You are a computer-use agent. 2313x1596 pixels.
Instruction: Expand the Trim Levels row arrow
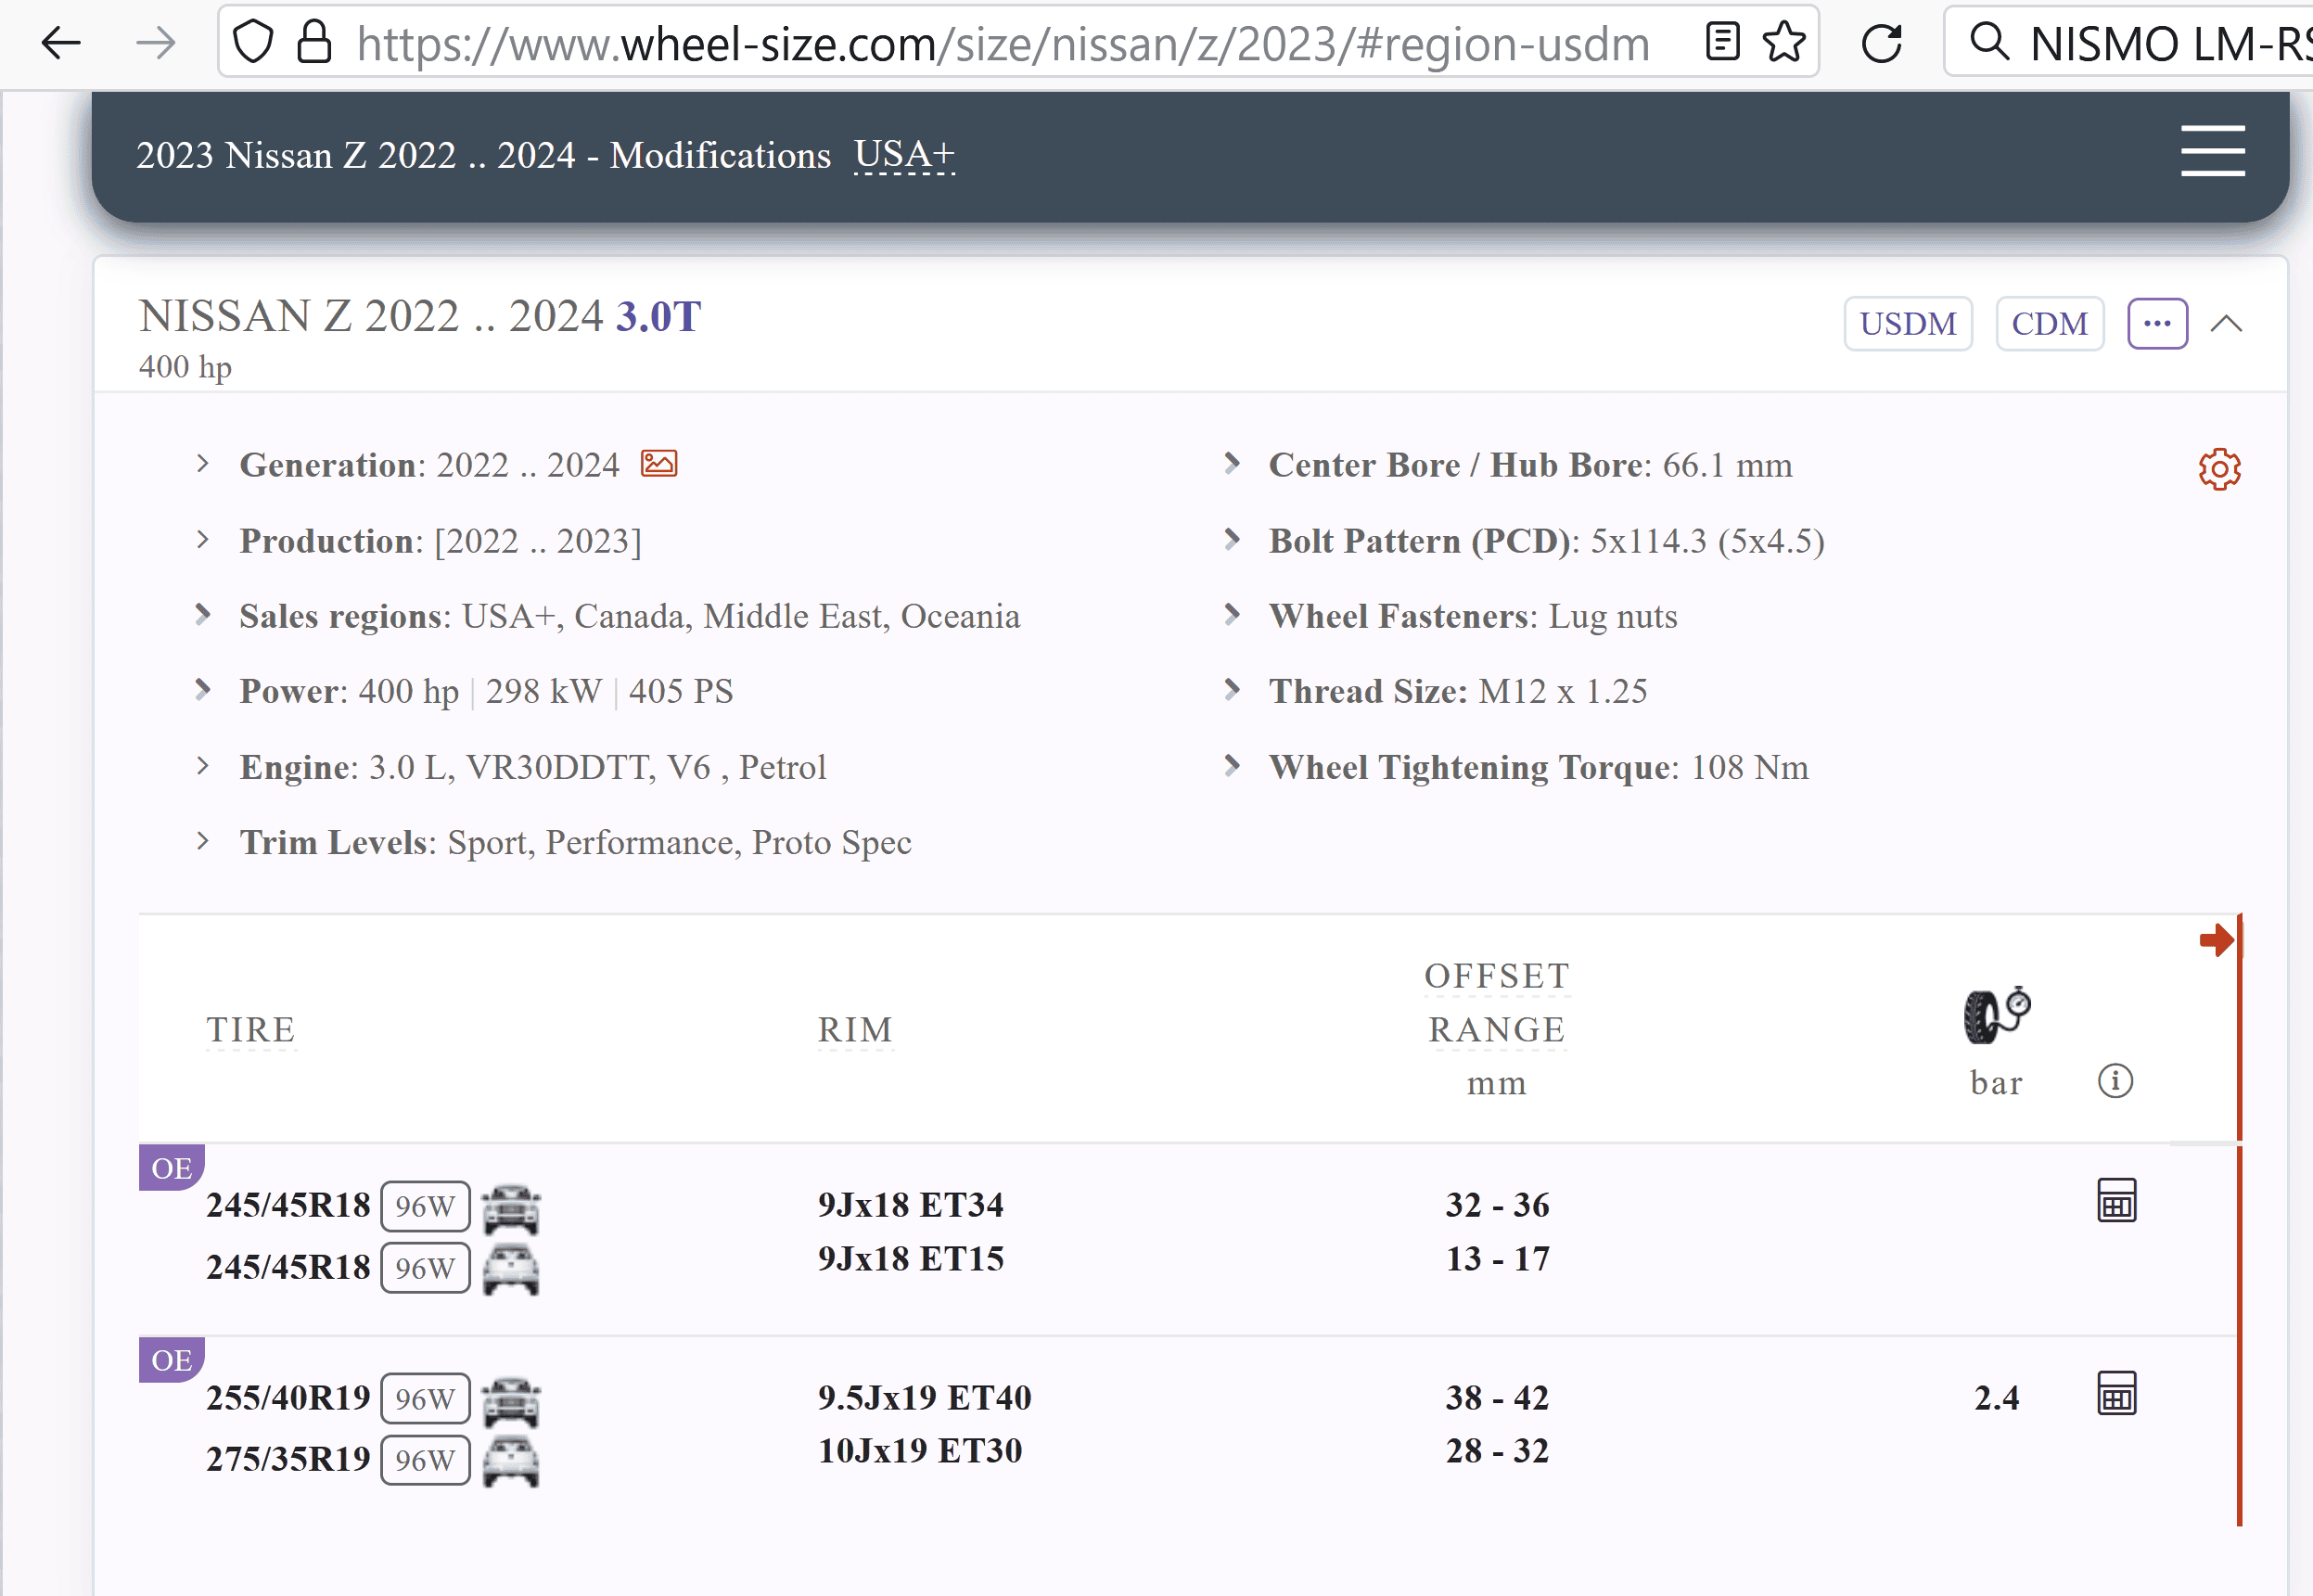tap(203, 840)
